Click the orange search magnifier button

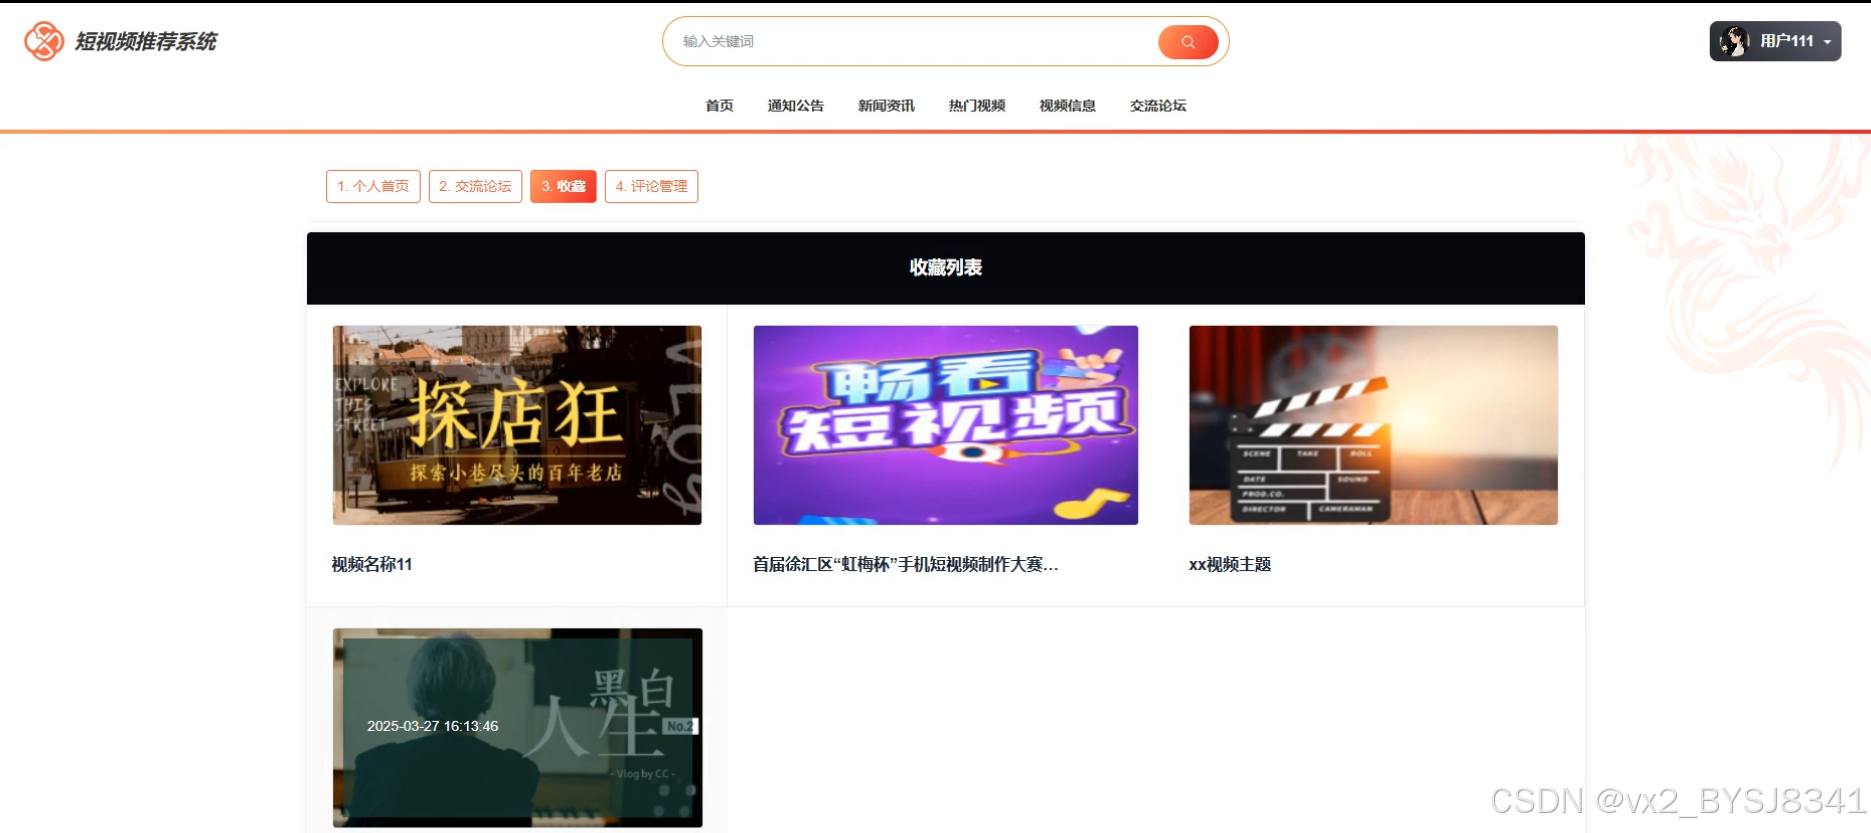1188,42
